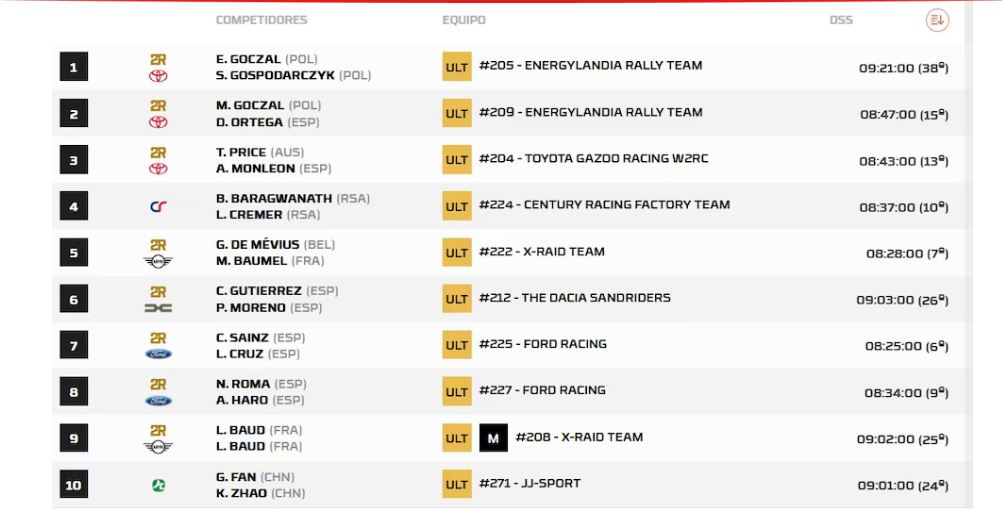Click MINI logo for De Mévius

click(x=158, y=262)
